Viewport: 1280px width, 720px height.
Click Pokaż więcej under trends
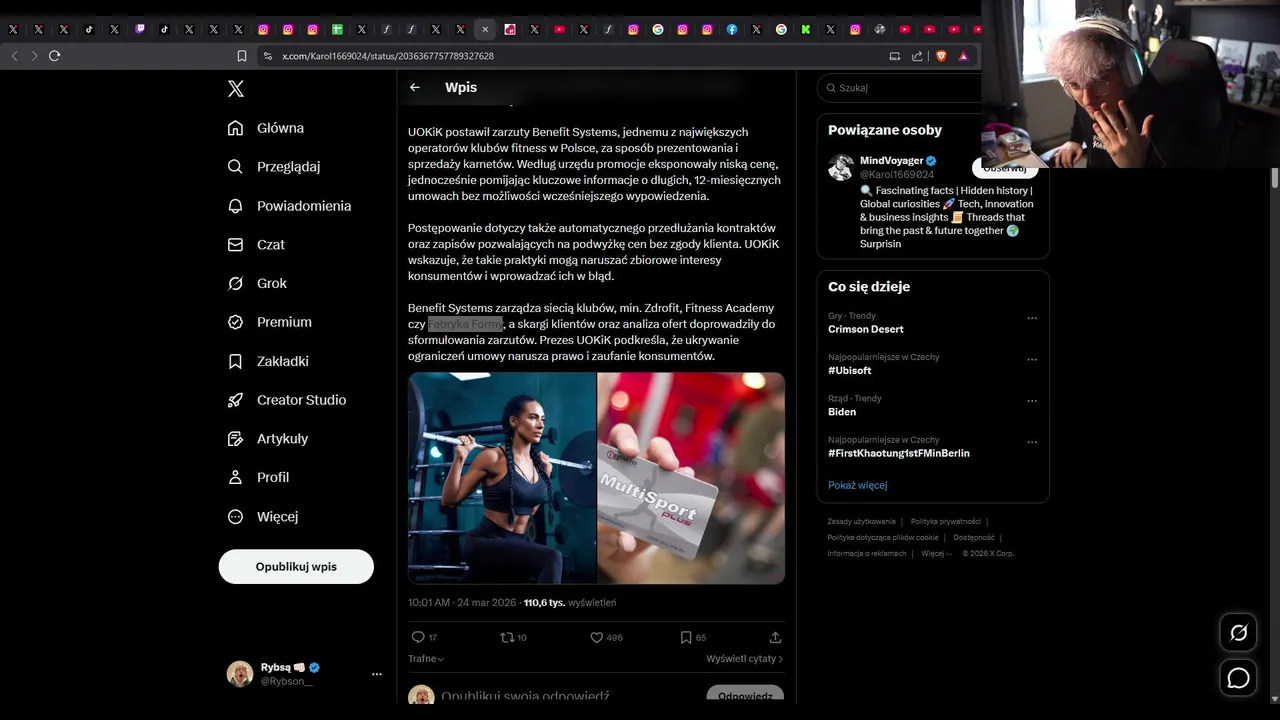[857, 485]
